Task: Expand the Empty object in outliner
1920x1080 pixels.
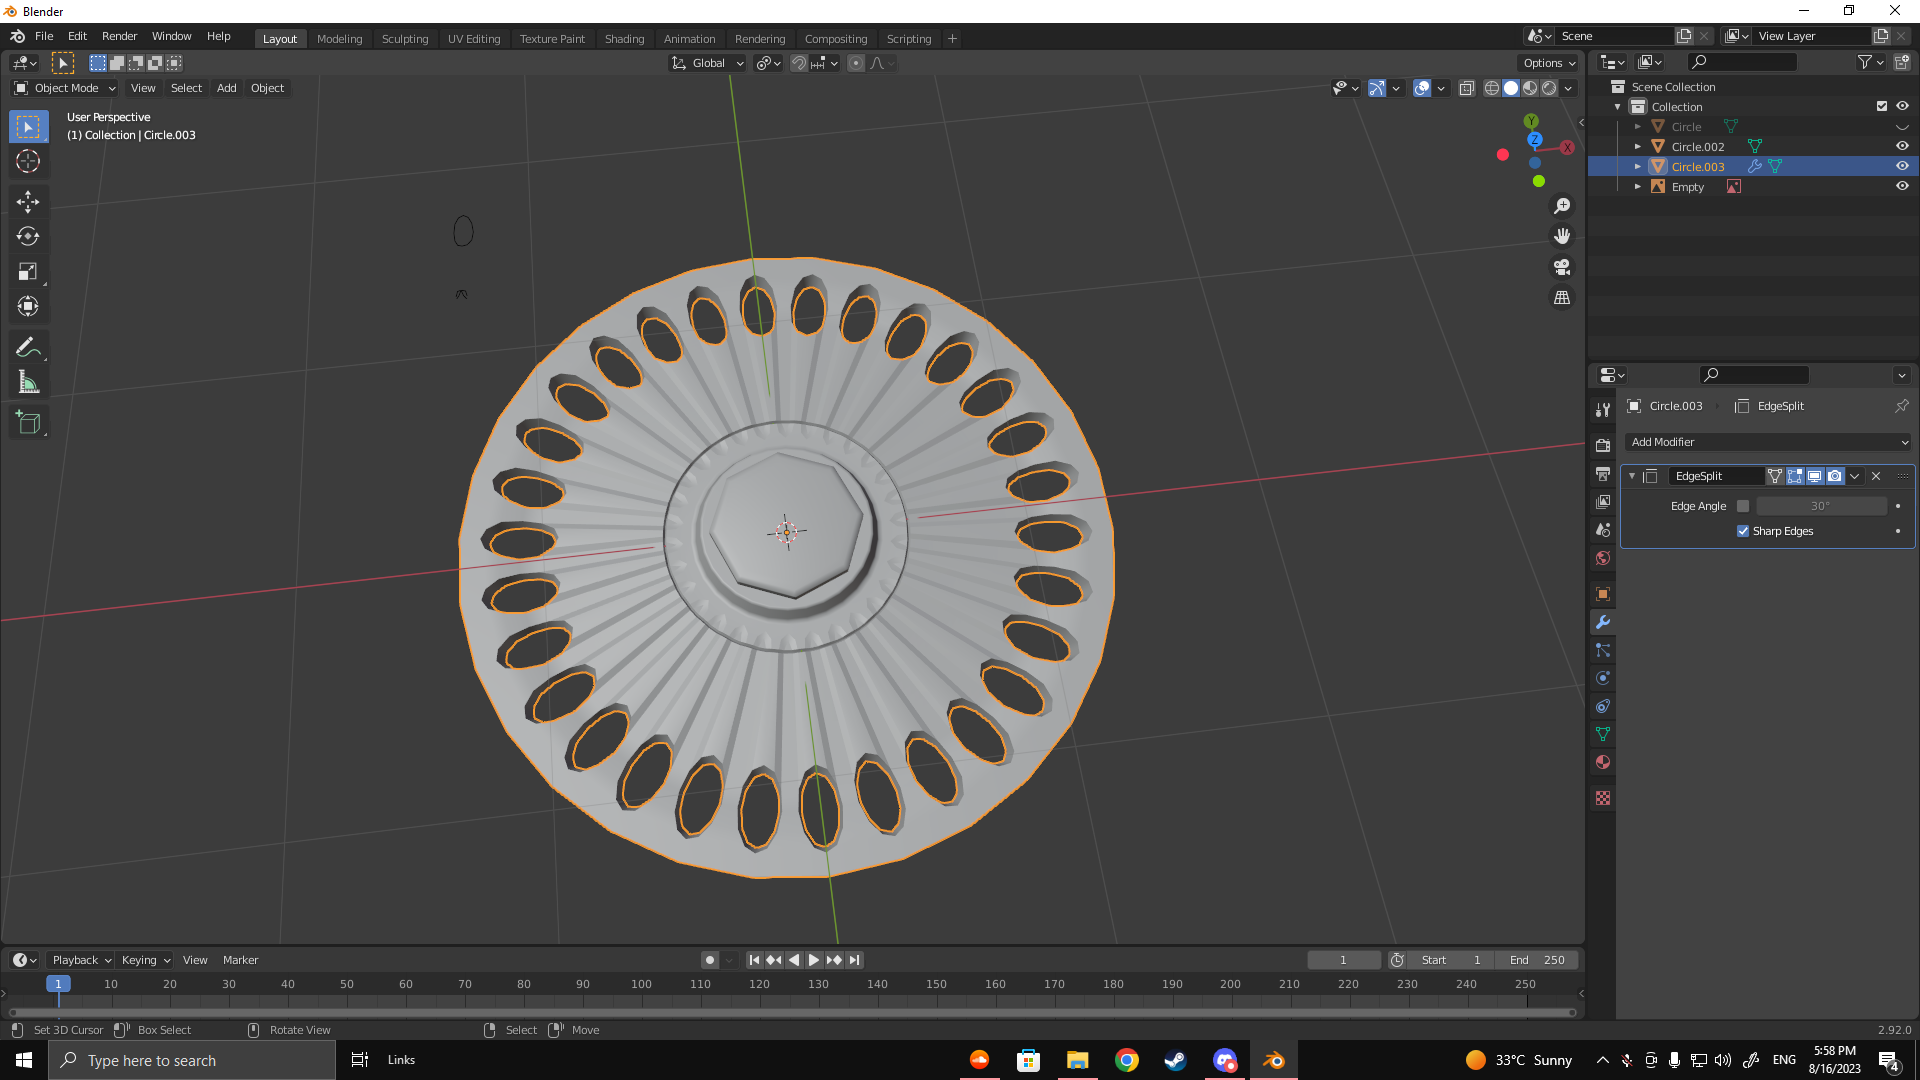Action: (1638, 187)
